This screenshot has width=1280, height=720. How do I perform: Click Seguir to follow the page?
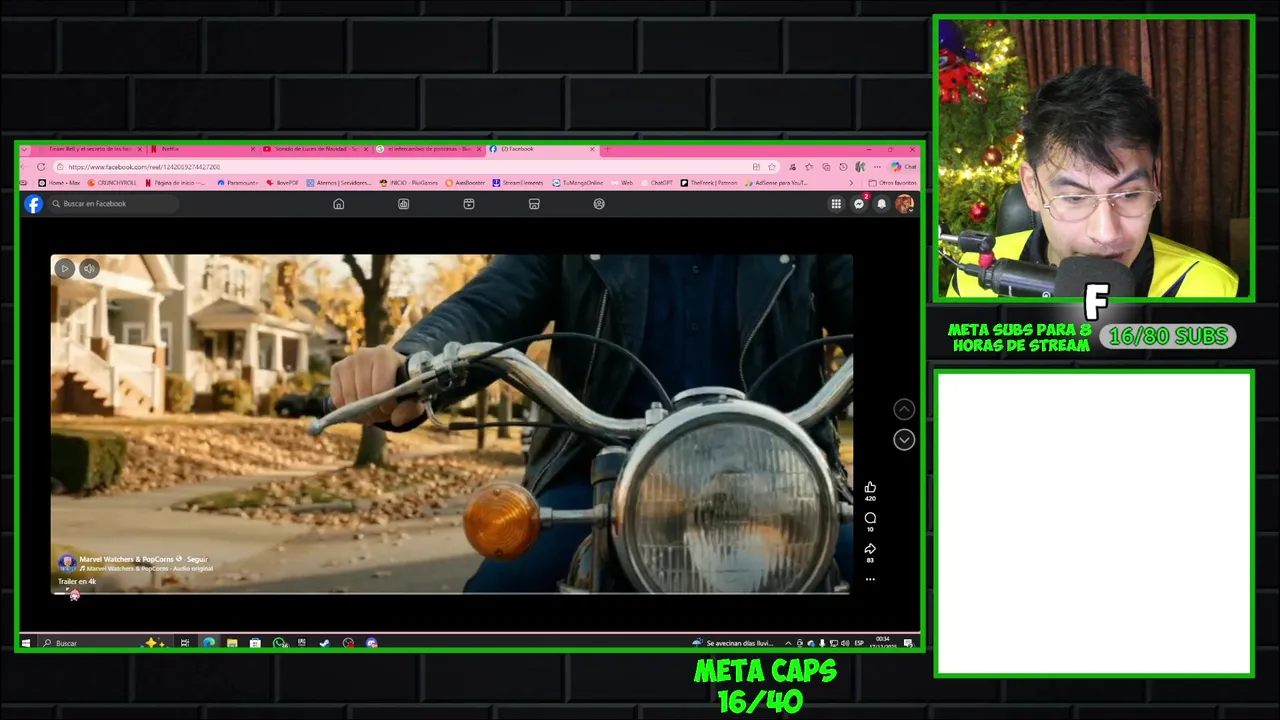(197, 559)
